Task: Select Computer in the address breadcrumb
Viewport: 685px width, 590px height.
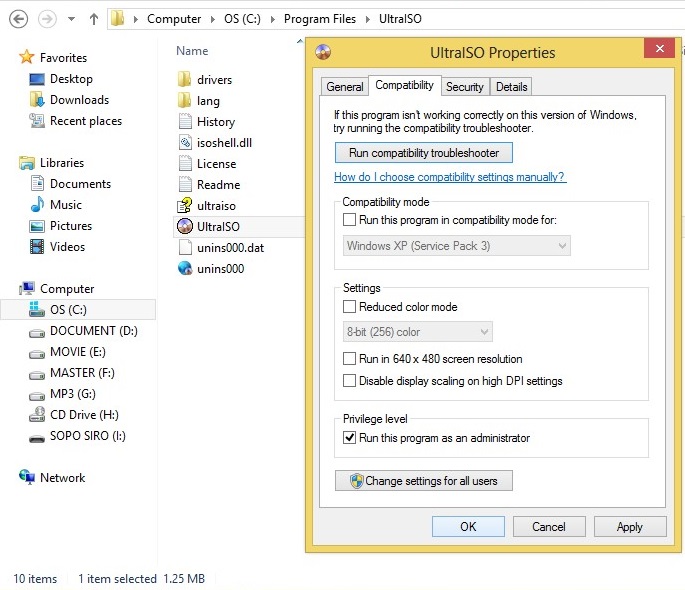Action: [x=174, y=19]
